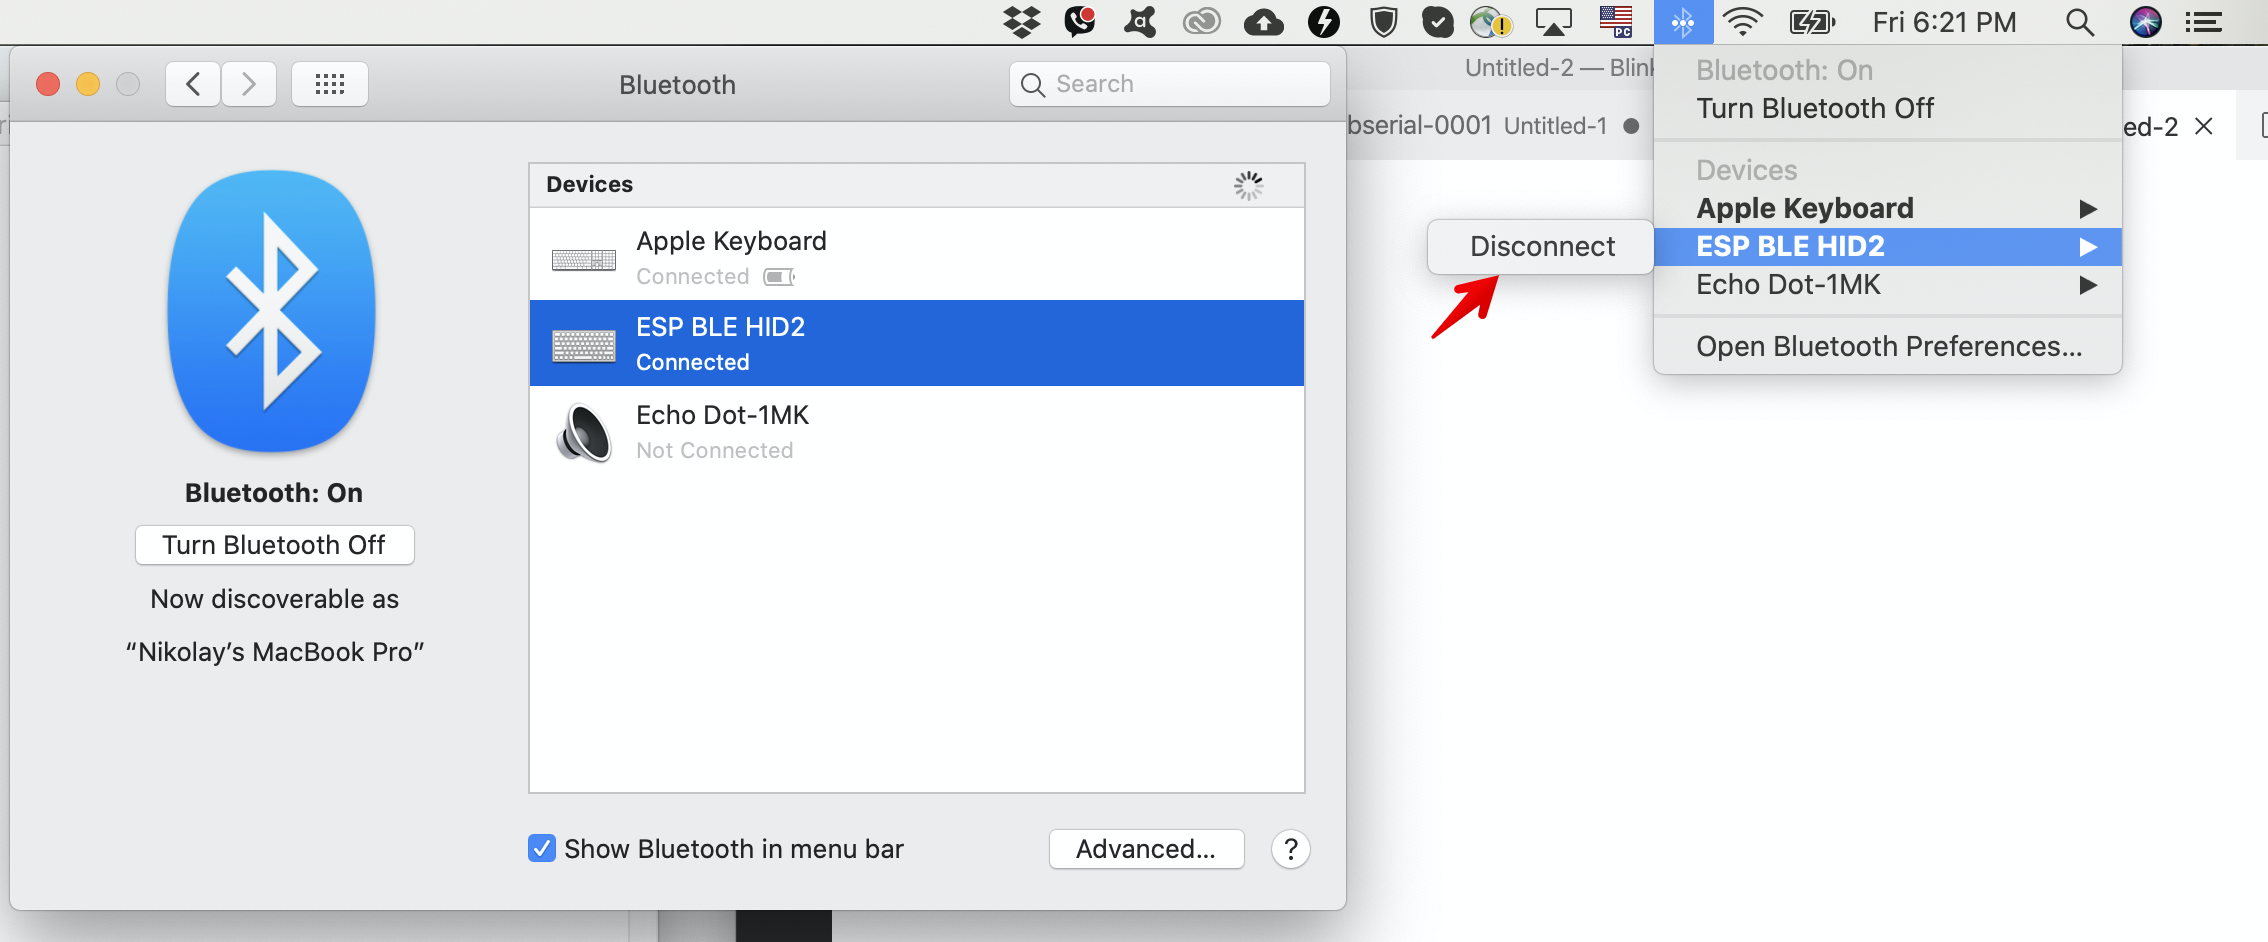2268x942 pixels.
Task: Expand Echo Dot-1MK submenu in Bluetooth menu
Action: [x=1887, y=285]
